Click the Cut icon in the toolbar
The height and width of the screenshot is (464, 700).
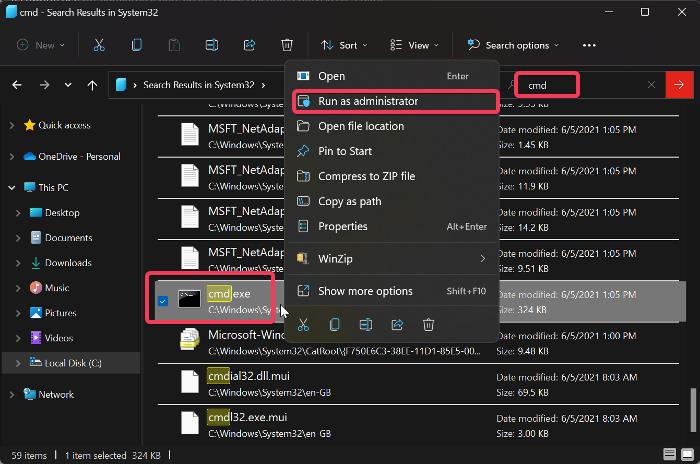click(99, 45)
